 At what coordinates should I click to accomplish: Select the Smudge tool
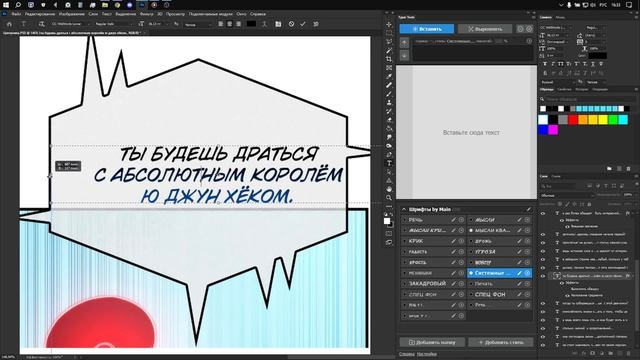click(389, 137)
